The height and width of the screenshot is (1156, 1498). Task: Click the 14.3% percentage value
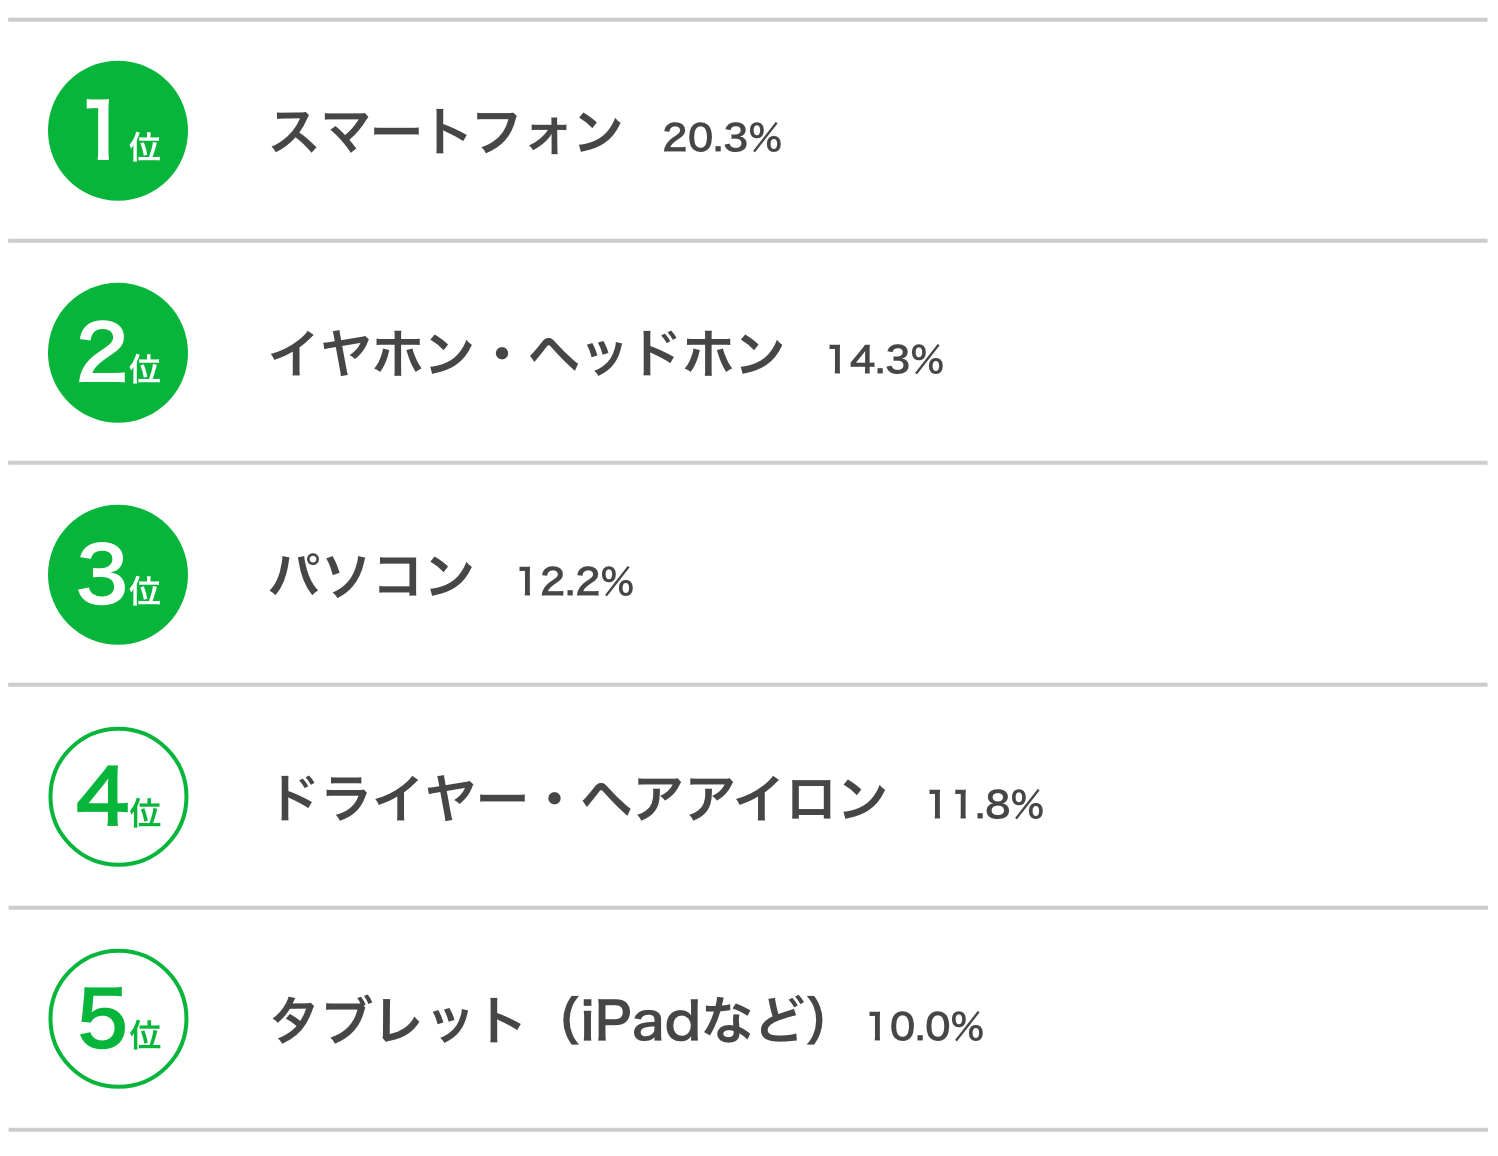point(886,360)
